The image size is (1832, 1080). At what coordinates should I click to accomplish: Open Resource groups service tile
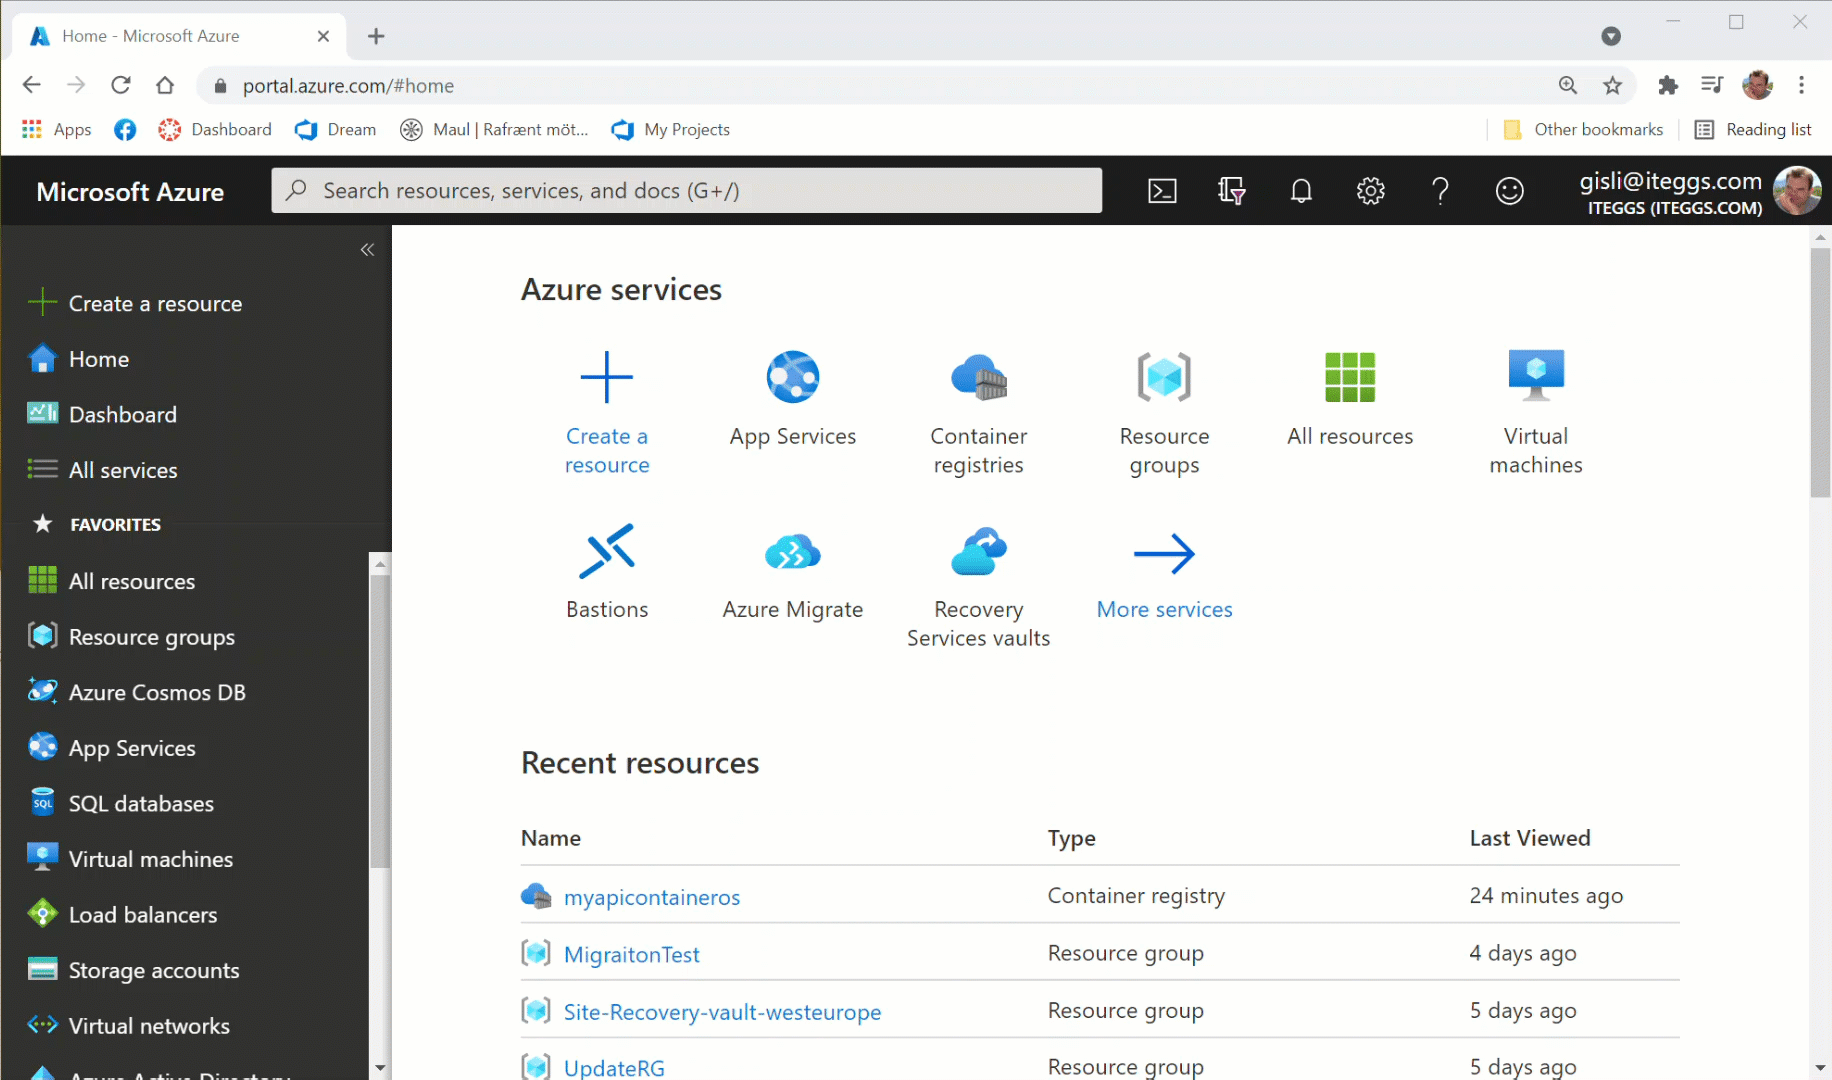point(1165,412)
